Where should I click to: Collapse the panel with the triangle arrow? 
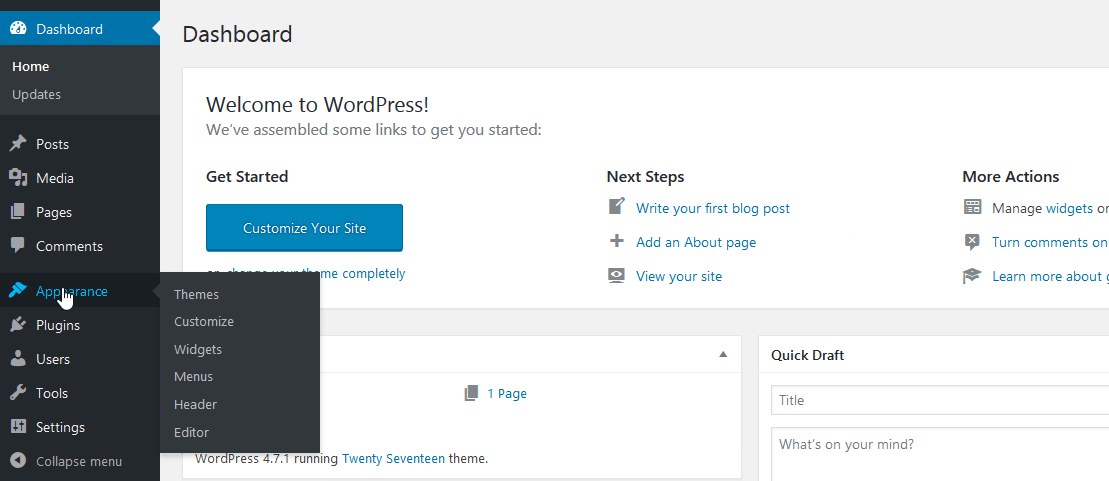coord(723,355)
